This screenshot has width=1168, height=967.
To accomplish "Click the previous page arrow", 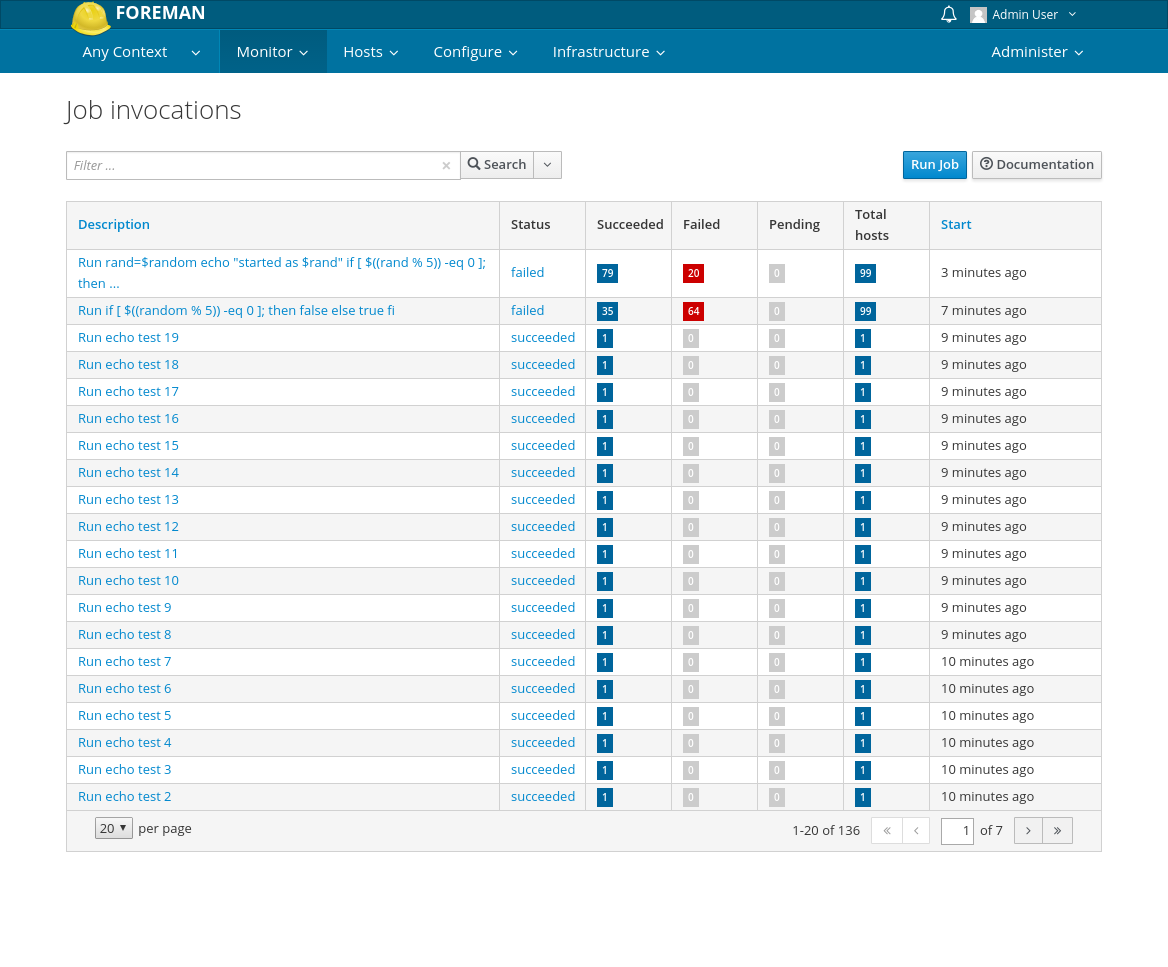I will click(x=916, y=830).
